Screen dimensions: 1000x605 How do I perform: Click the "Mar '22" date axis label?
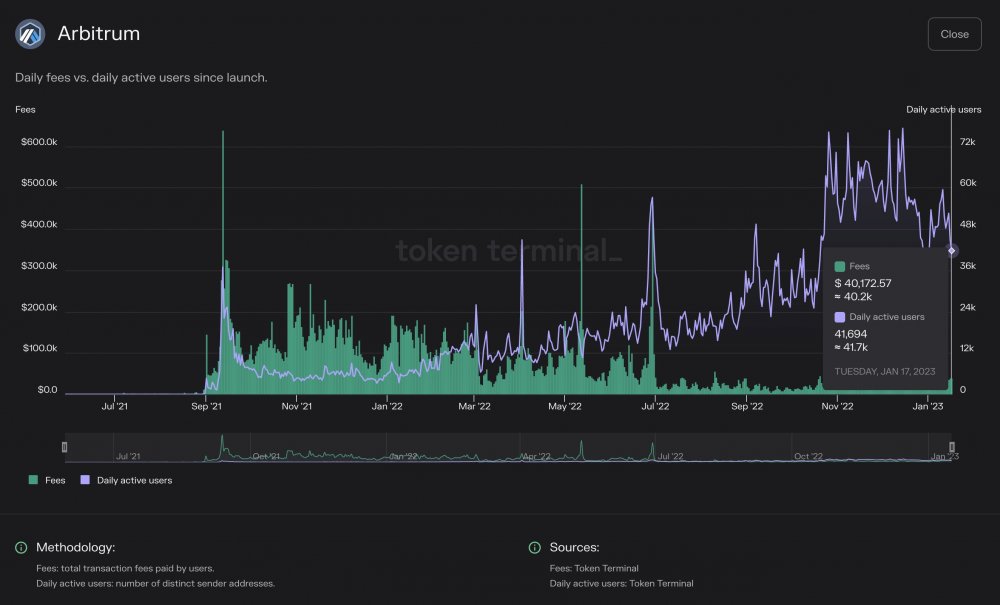[x=474, y=406]
